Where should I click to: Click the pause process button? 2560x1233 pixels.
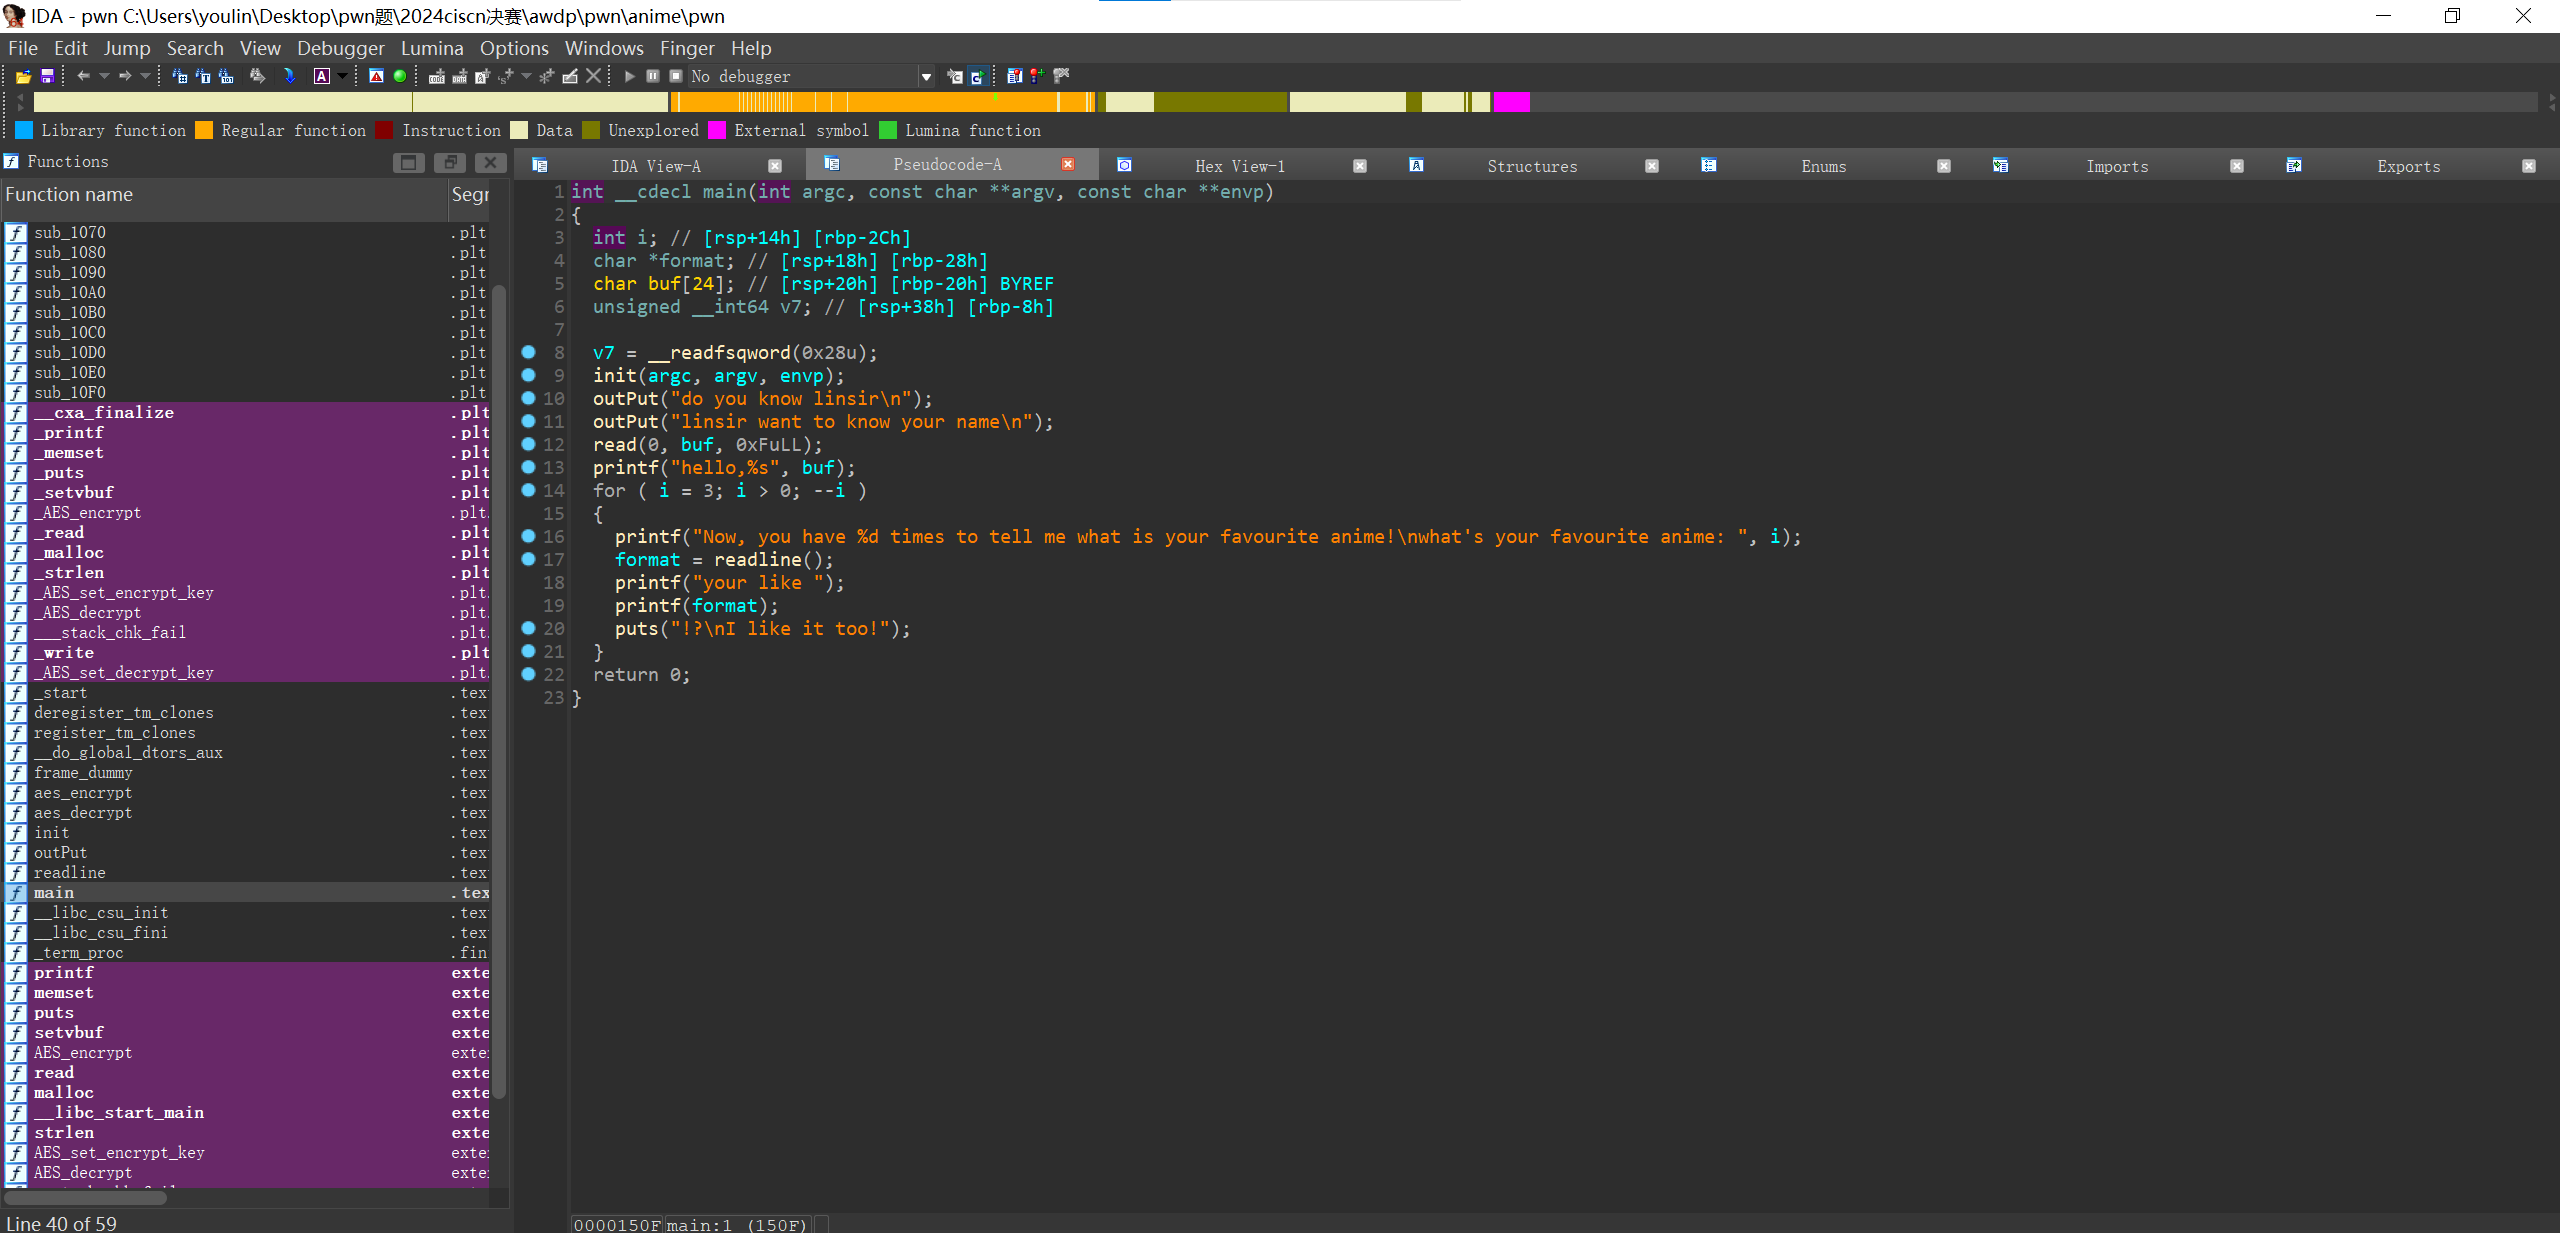(653, 76)
